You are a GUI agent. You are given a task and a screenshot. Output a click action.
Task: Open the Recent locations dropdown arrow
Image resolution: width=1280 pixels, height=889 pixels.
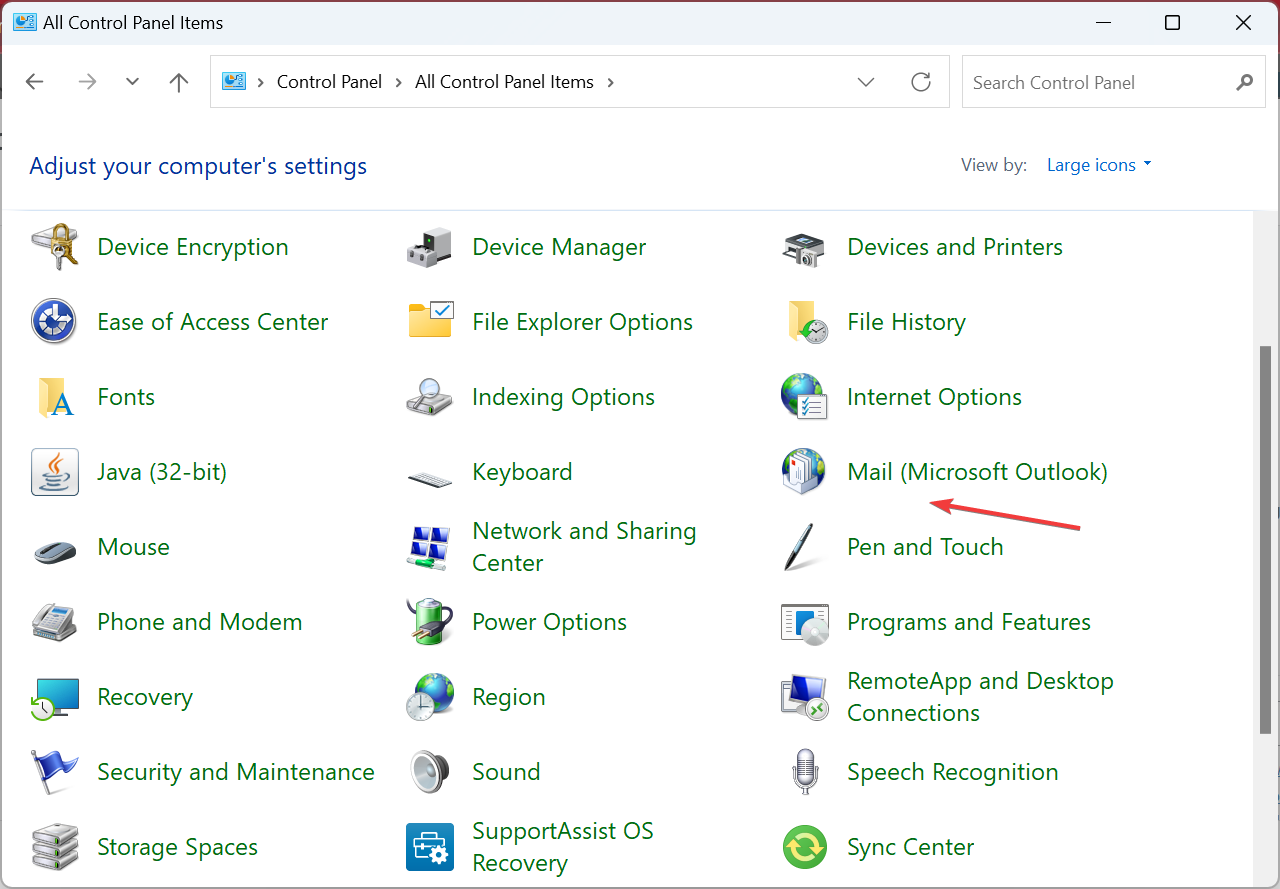tap(132, 82)
